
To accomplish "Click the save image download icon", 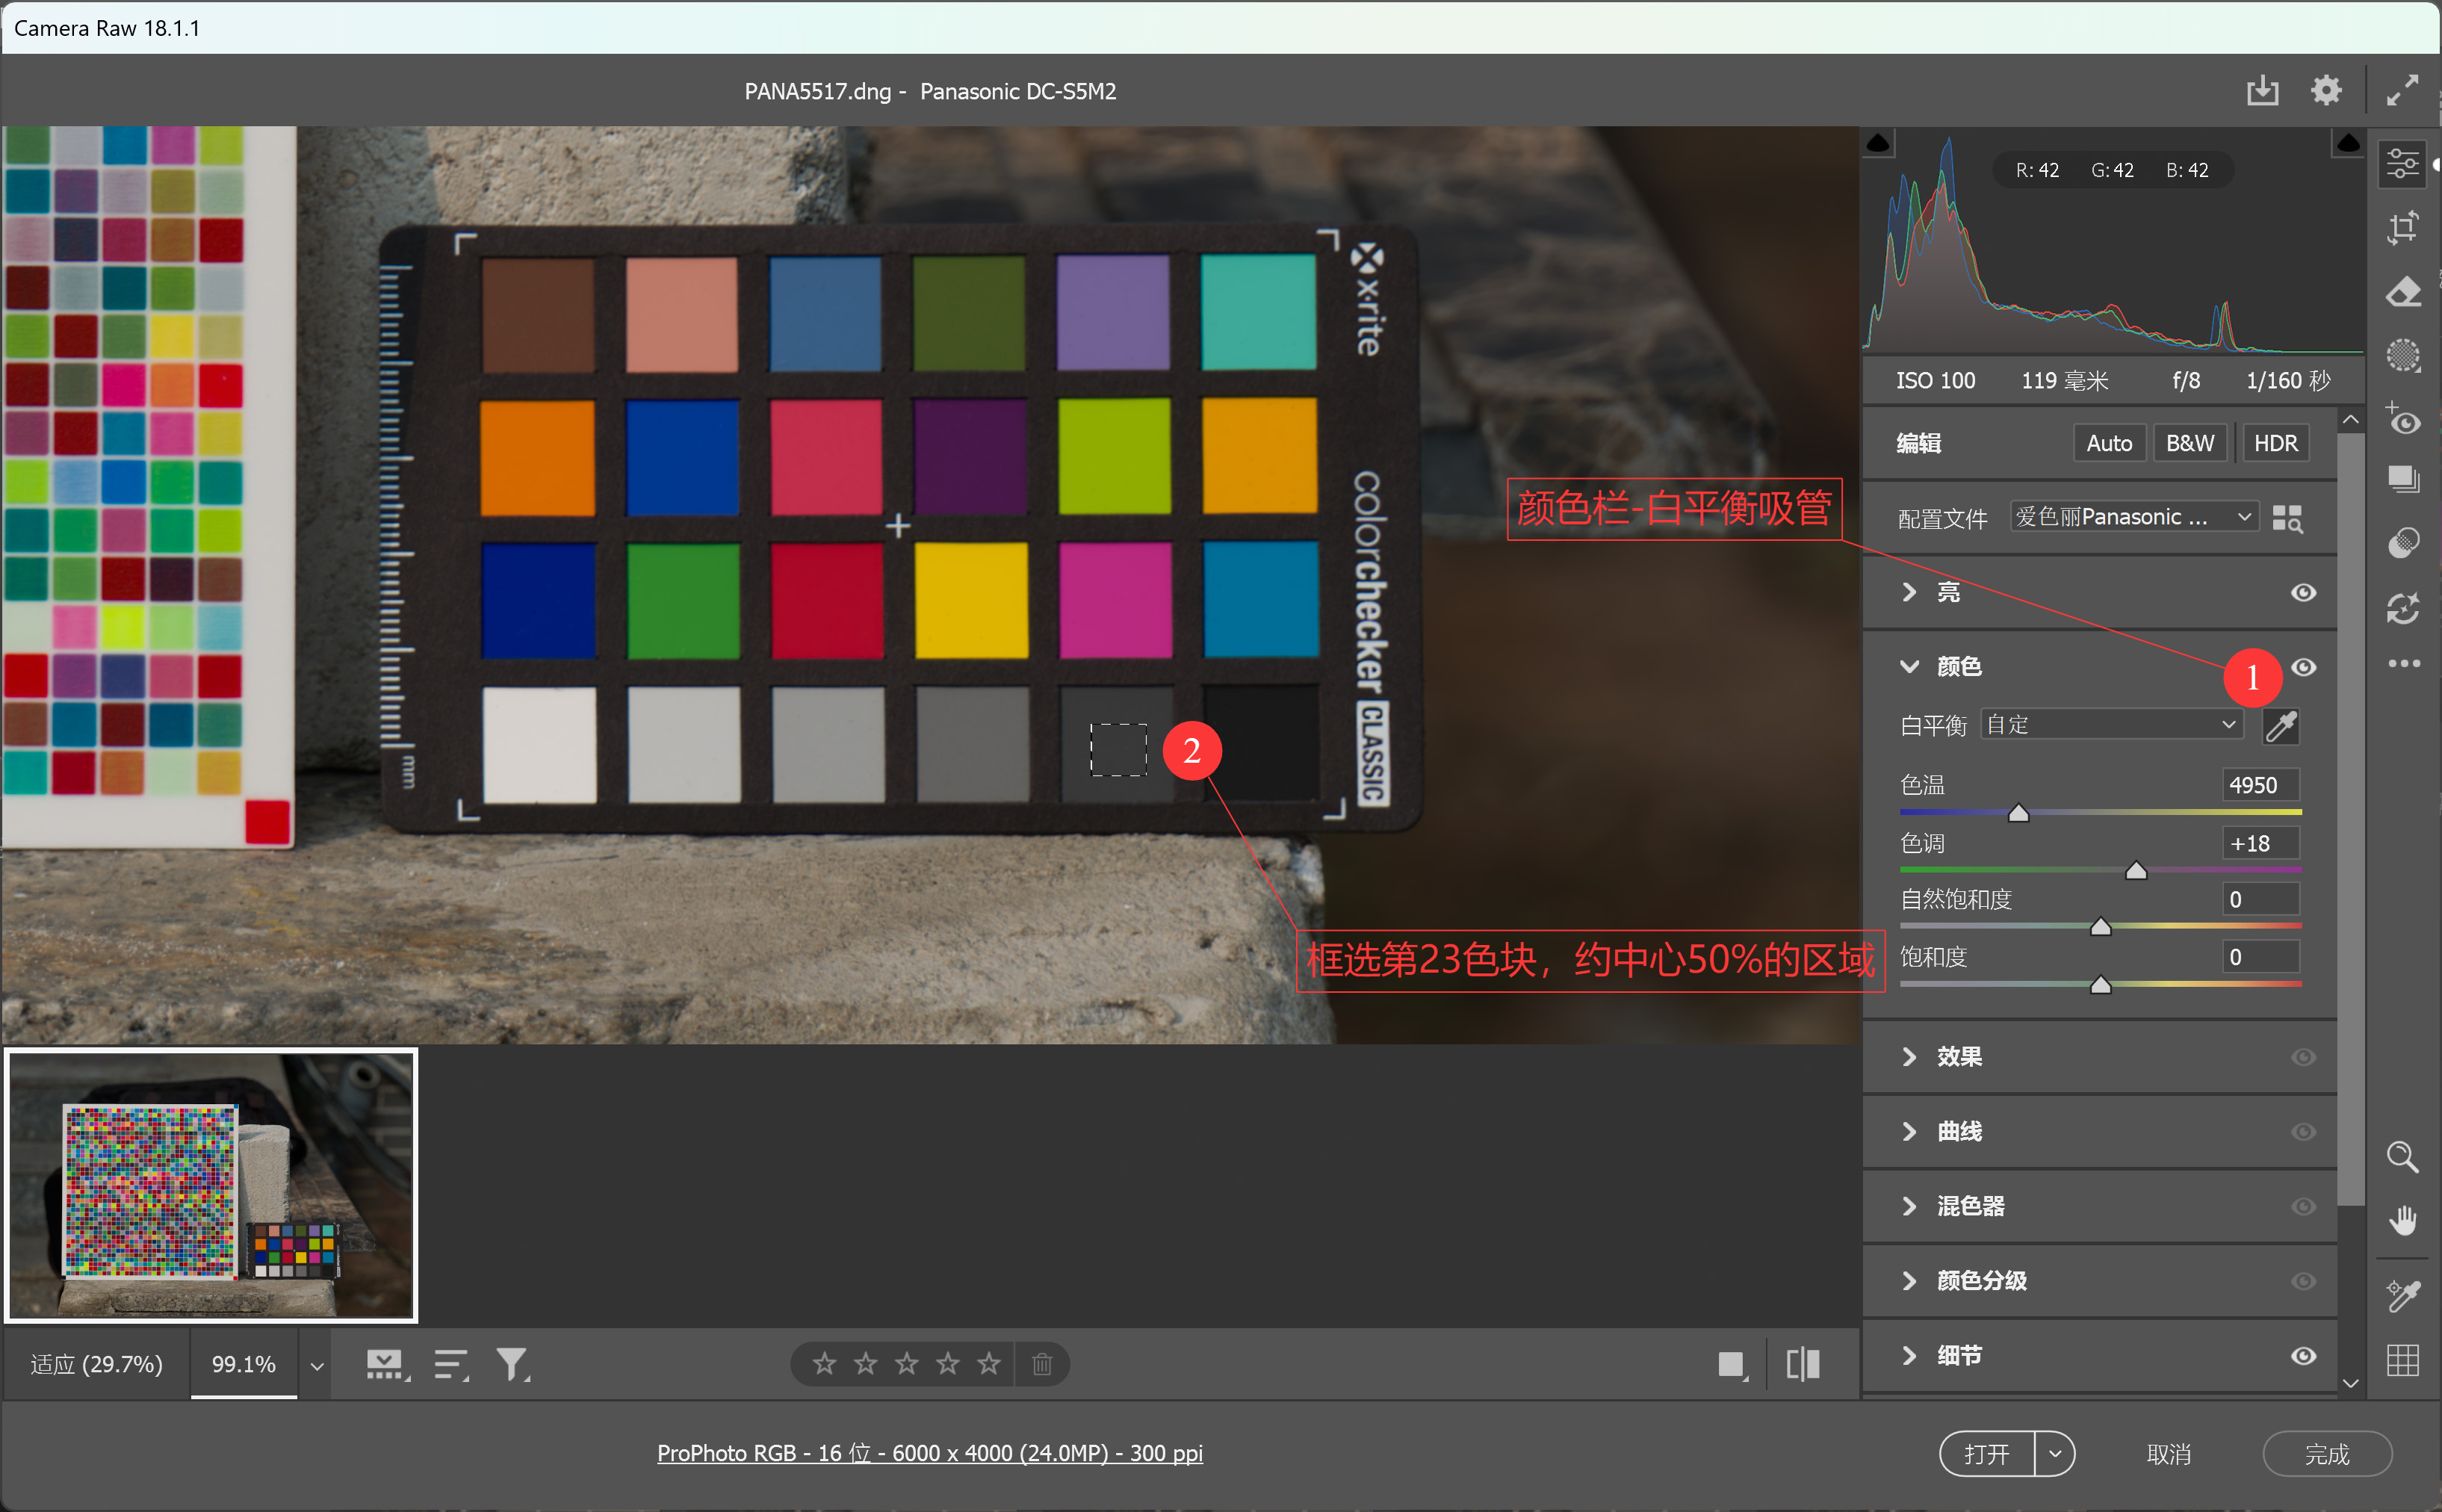I will [x=2262, y=90].
